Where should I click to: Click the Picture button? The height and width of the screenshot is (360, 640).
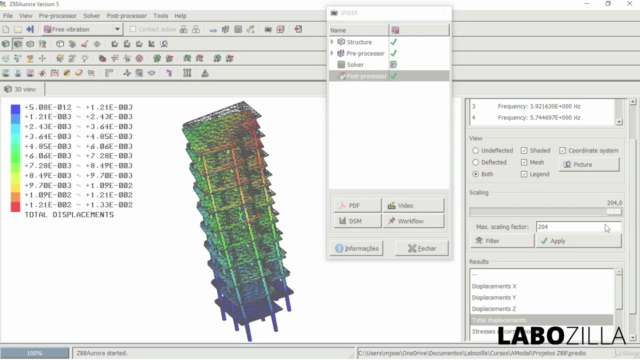point(589,164)
